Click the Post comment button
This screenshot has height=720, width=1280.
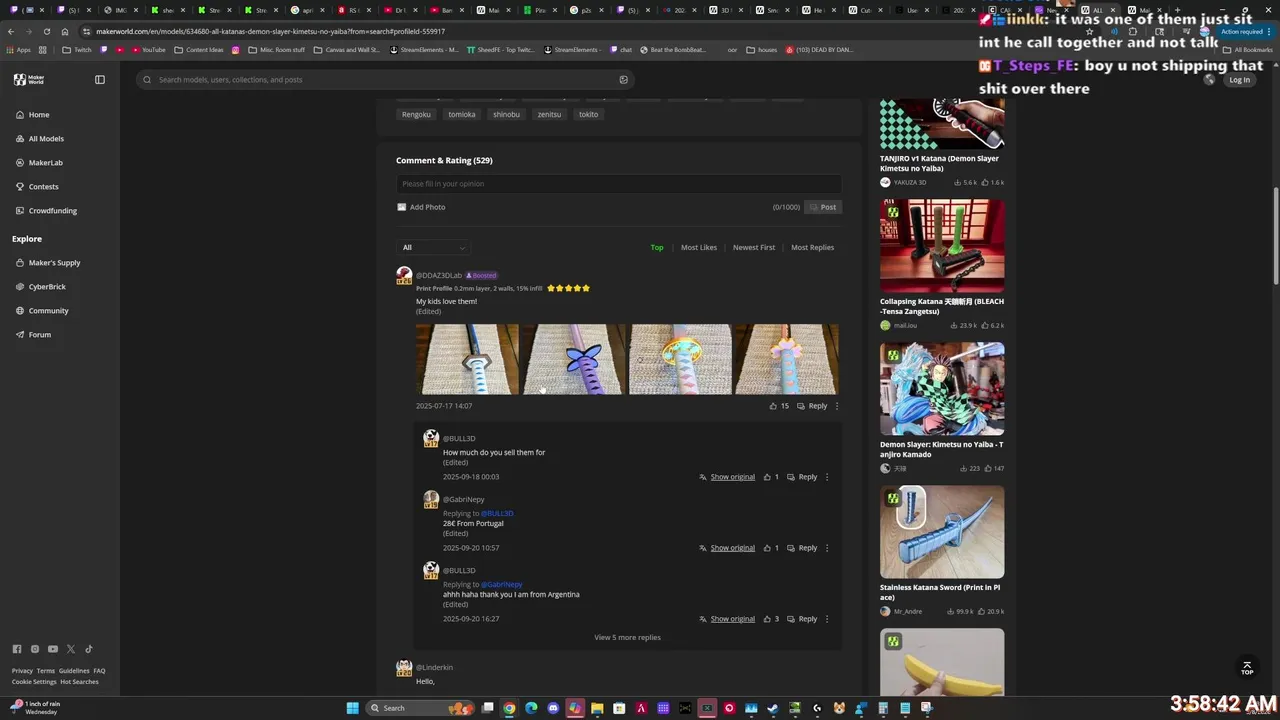823,207
